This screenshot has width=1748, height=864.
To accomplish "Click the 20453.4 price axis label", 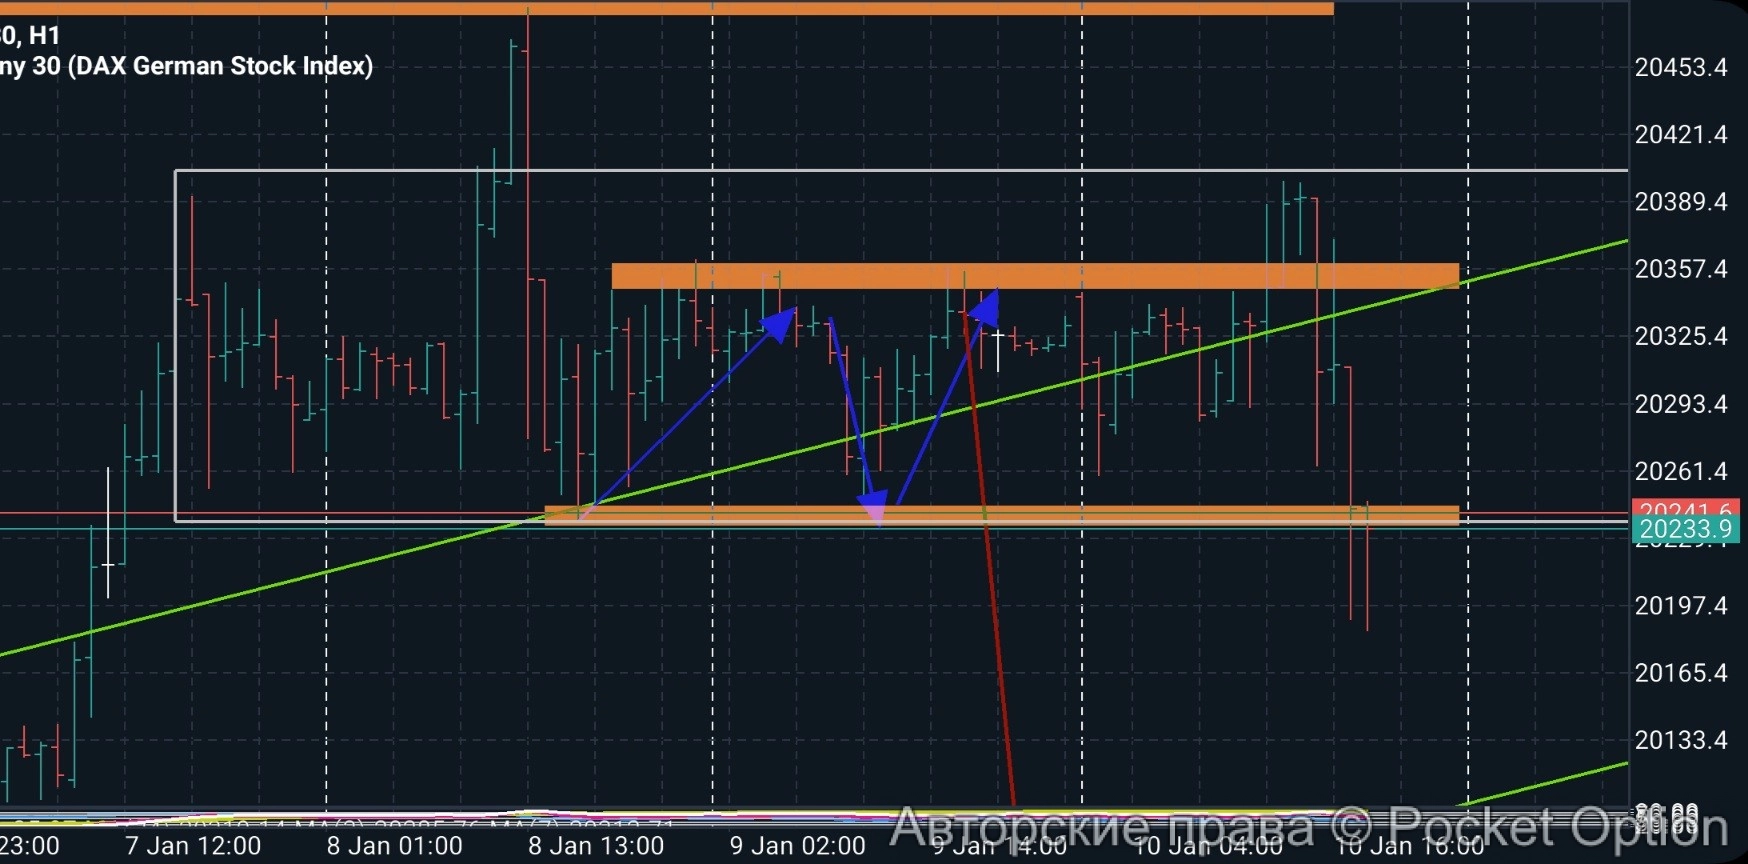I will tap(1680, 67).
